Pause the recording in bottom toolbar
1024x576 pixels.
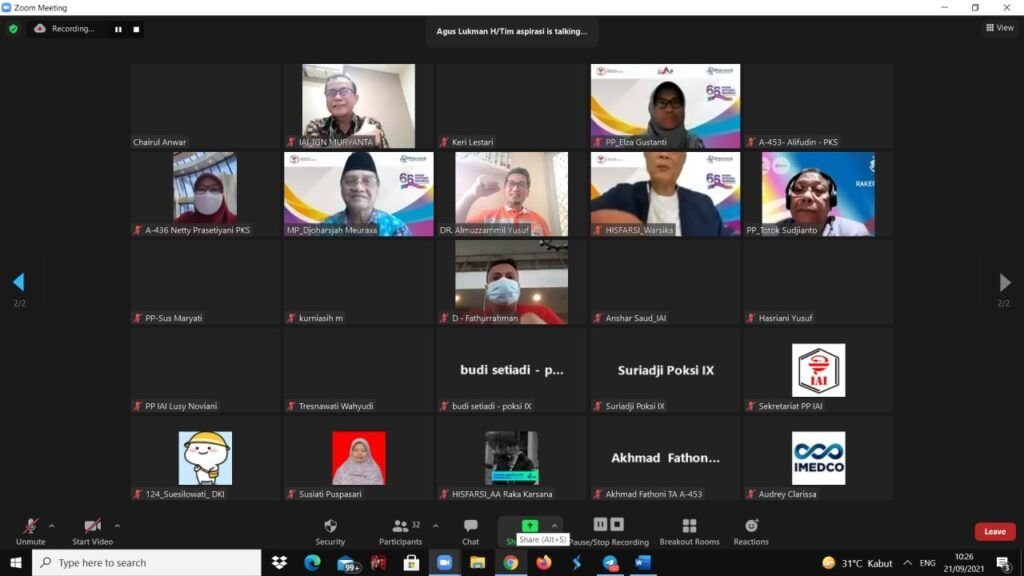coord(600,524)
